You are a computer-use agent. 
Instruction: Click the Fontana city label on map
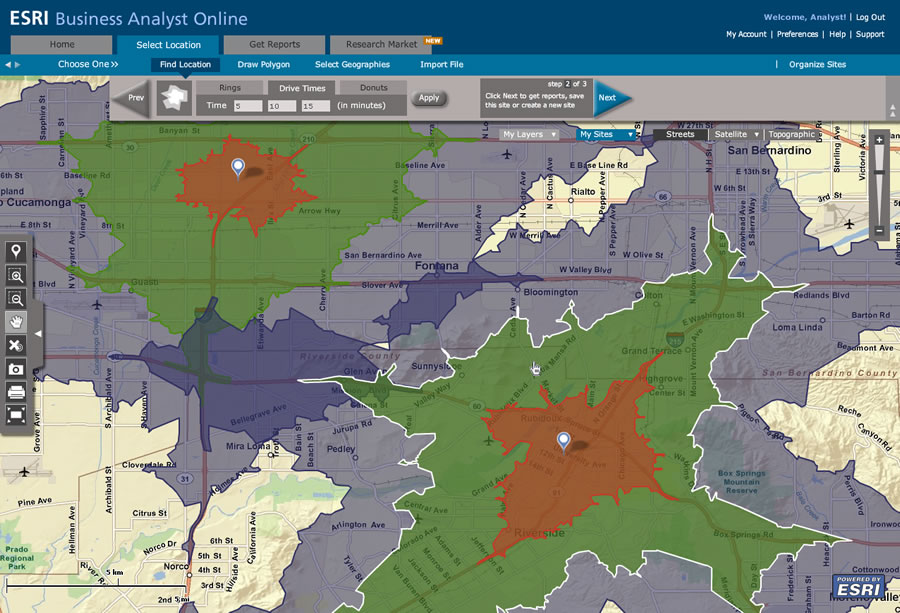coord(437,266)
